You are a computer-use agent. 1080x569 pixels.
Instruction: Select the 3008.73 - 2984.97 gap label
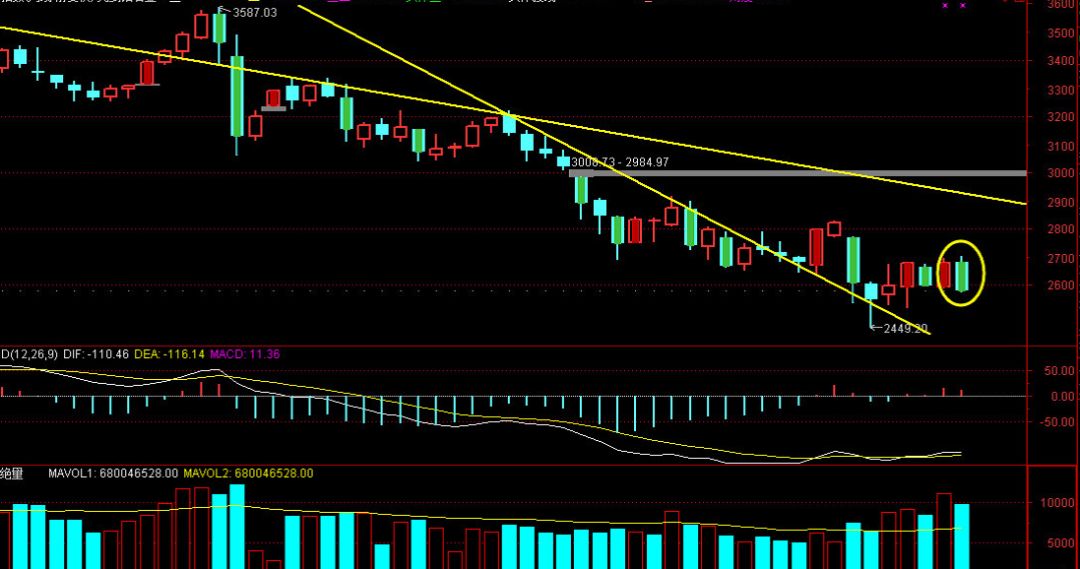pyautogui.click(x=620, y=162)
